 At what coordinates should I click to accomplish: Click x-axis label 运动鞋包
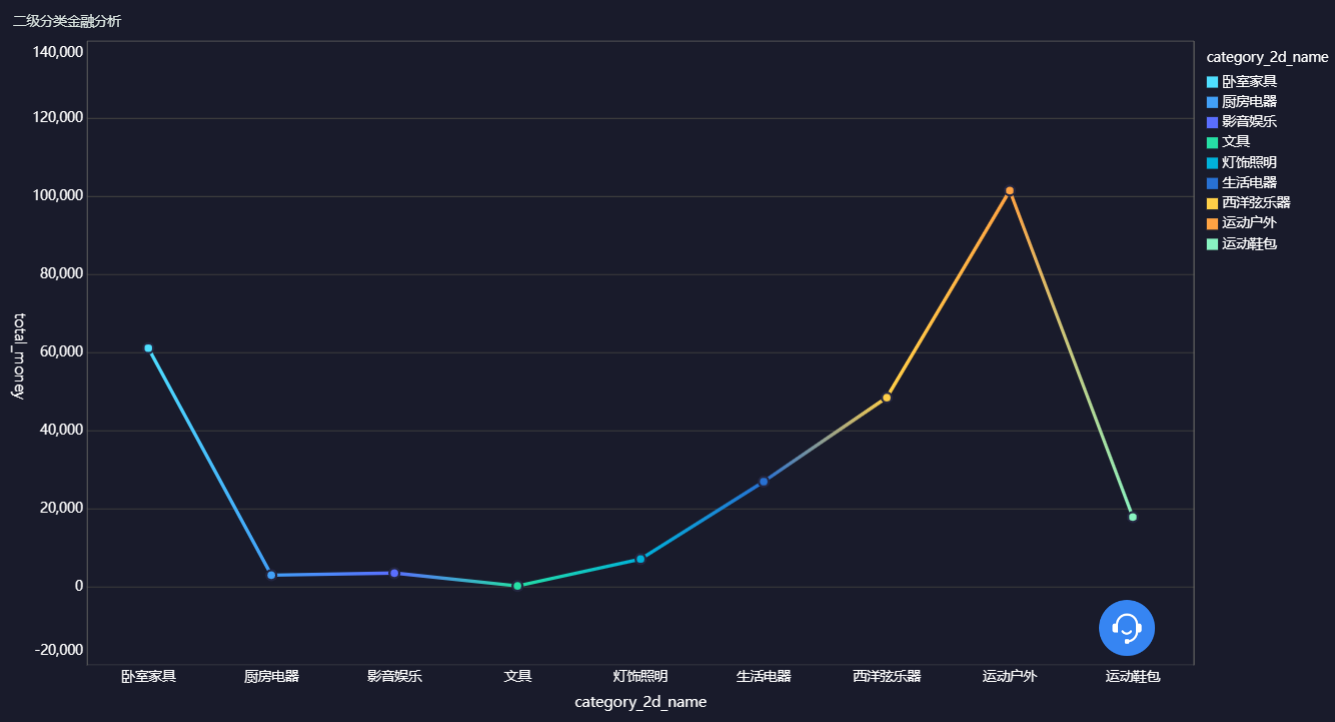coord(1132,676)
